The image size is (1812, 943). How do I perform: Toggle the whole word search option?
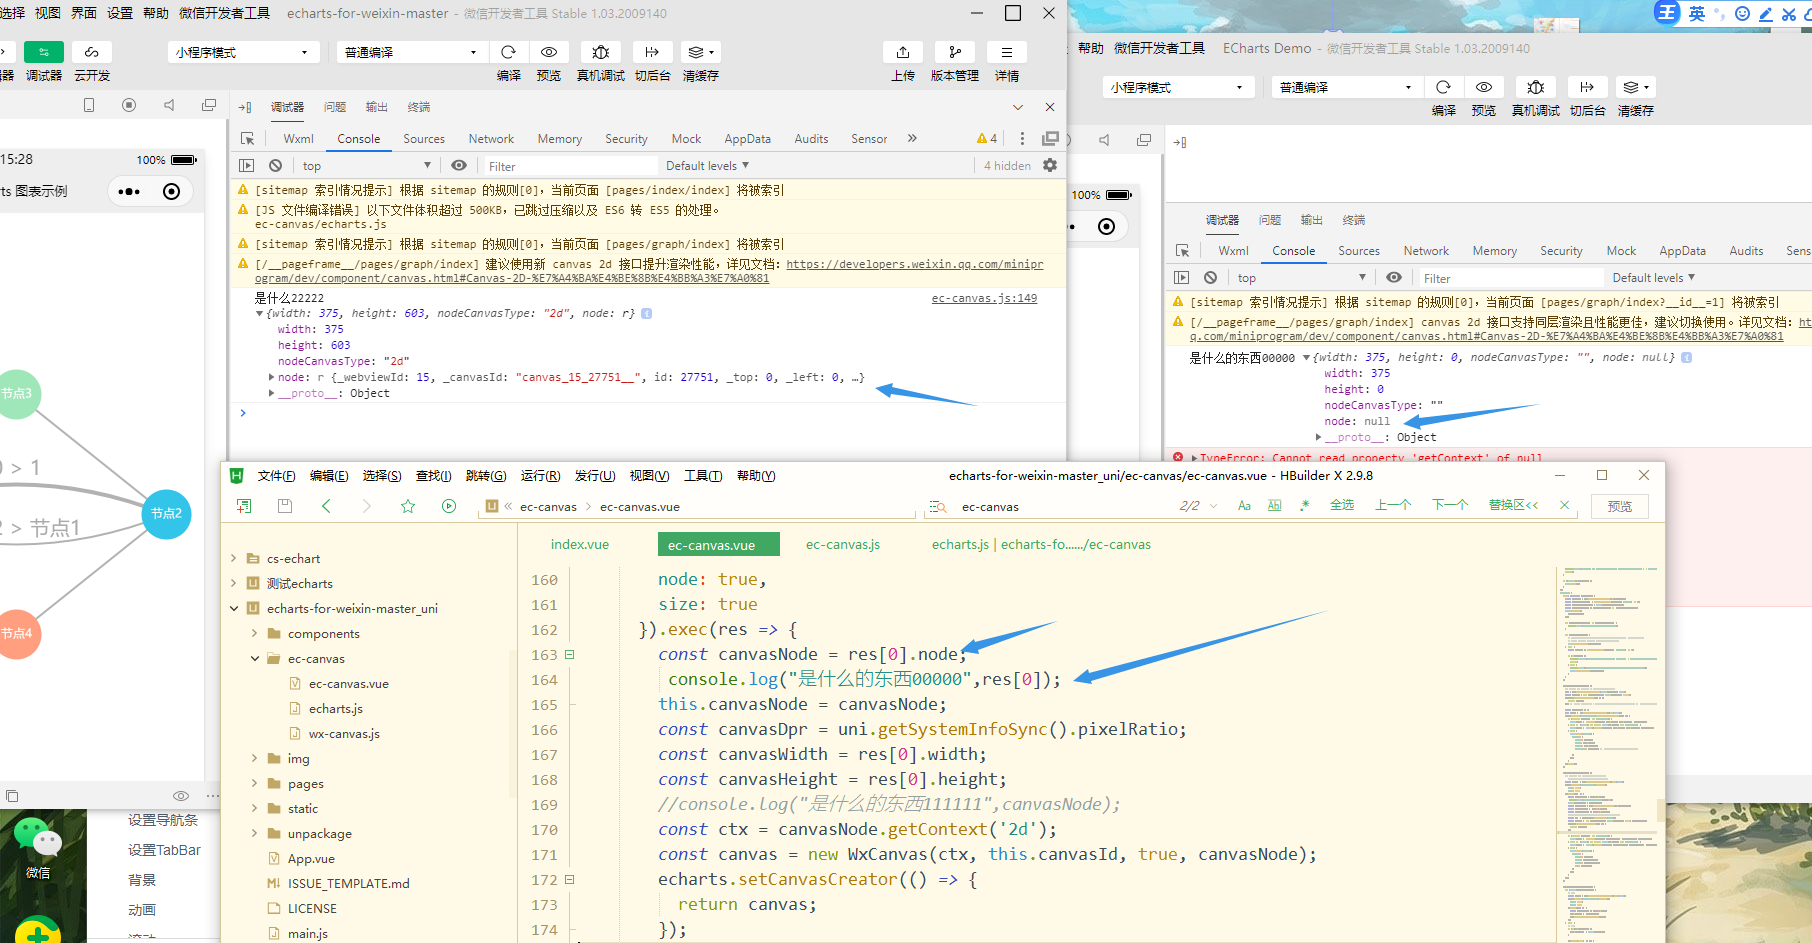[x=1274, y=506]
